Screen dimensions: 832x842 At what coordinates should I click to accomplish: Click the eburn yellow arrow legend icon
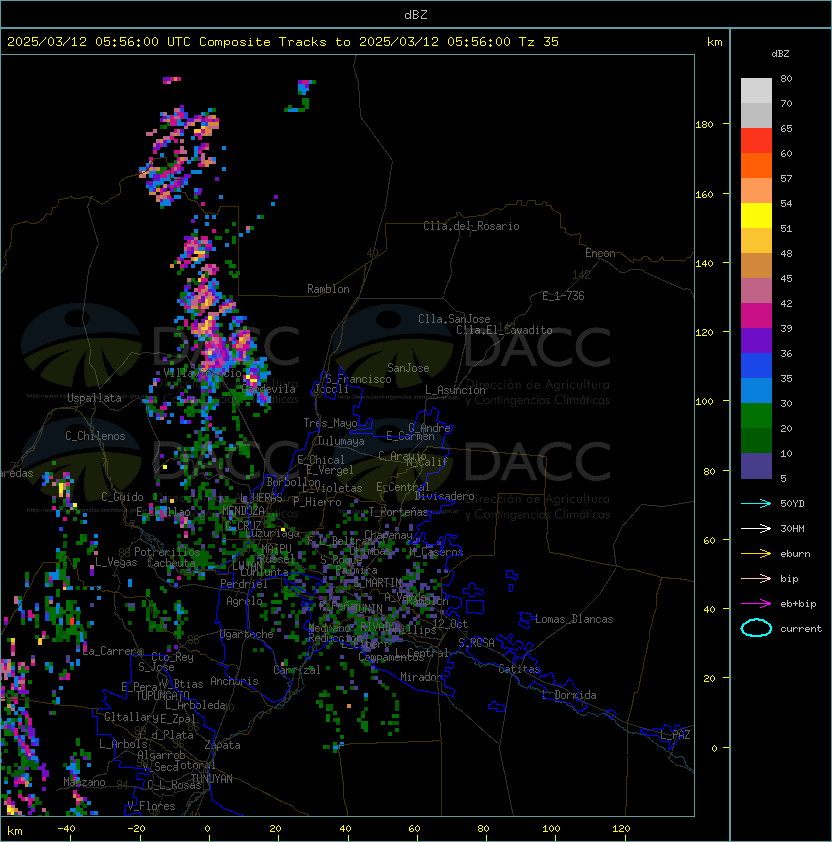tap(756, 554)
